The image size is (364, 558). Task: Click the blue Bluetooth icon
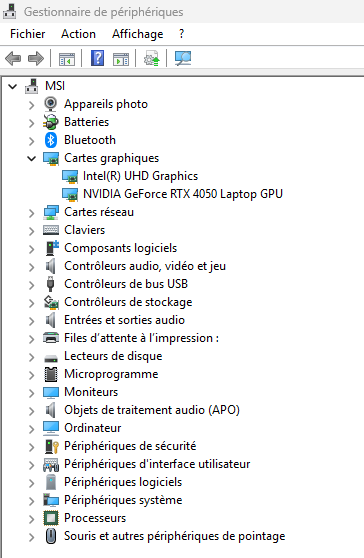point(51,140)
